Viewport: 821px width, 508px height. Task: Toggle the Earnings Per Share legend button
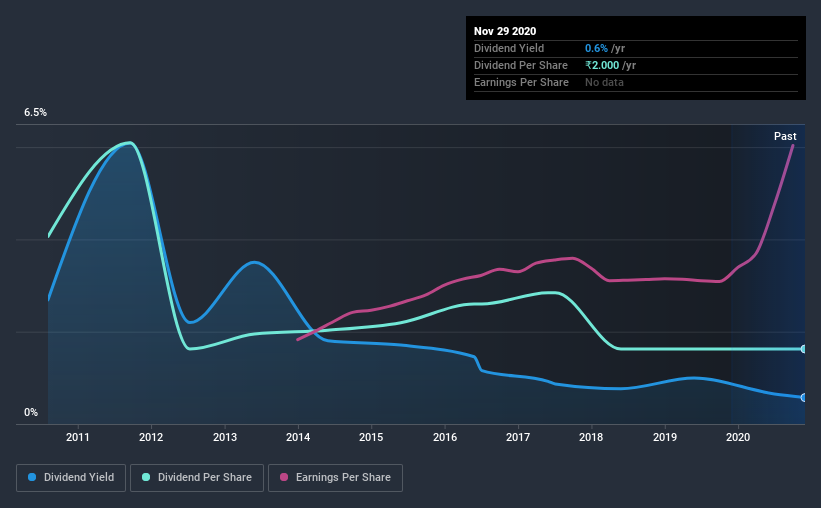(336, 478)
